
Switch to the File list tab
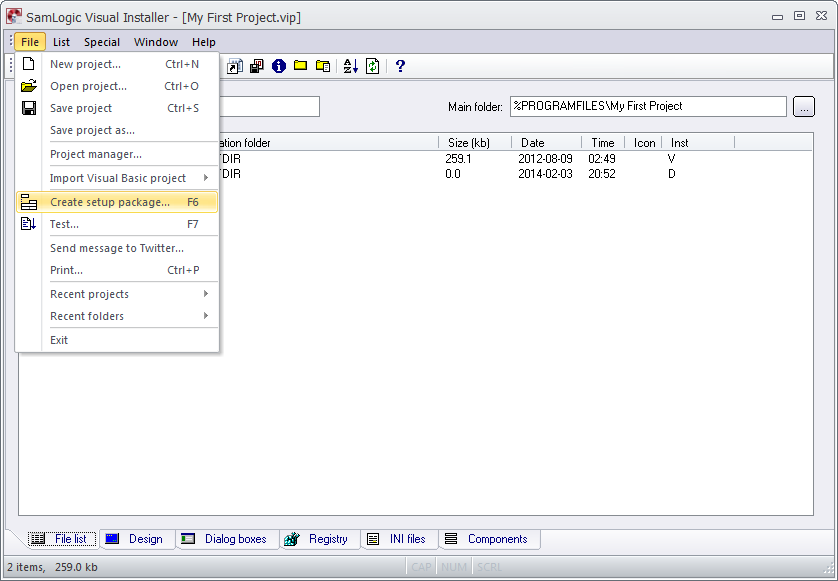pos(61,539)
